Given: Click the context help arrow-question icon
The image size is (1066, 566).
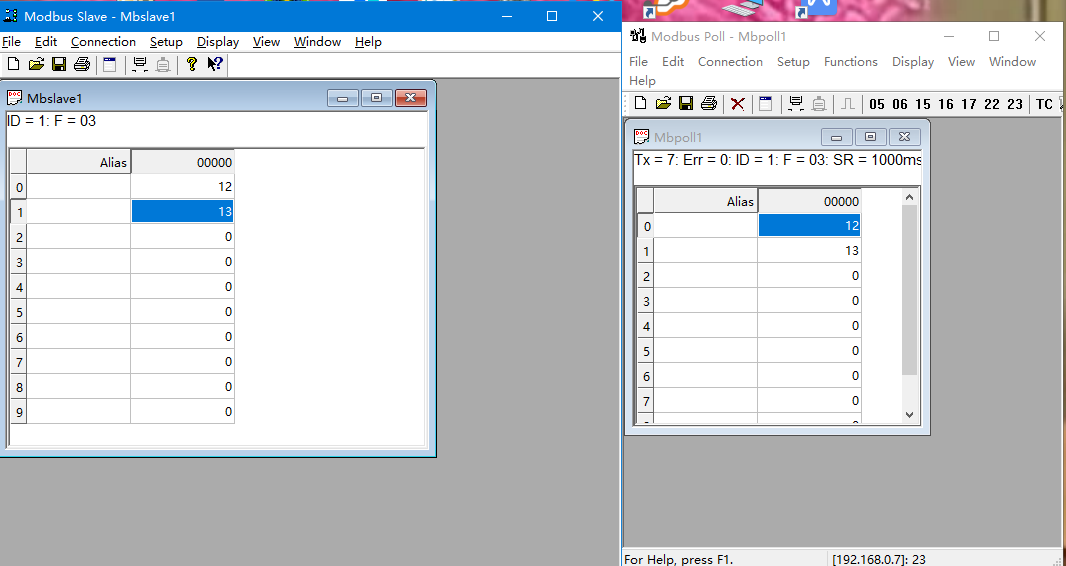Looking at the screenshot, I should coord(215,65).
